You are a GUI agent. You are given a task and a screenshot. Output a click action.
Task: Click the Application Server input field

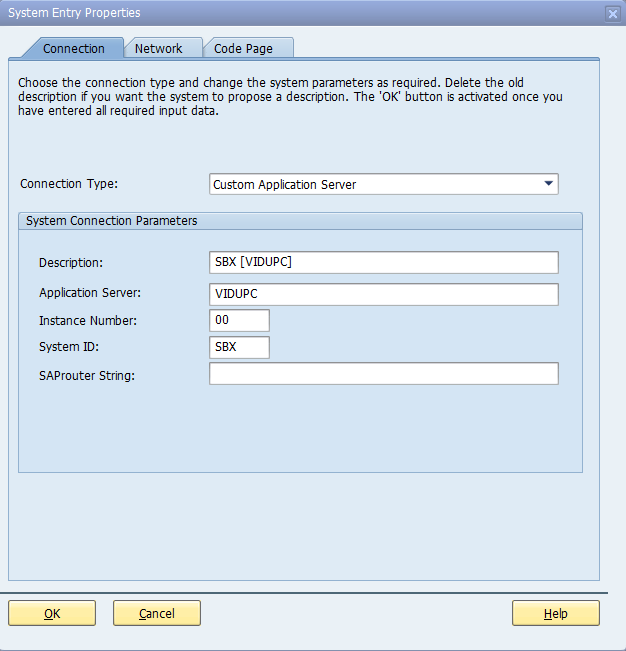pyautogui.click(x=384, y=294)
